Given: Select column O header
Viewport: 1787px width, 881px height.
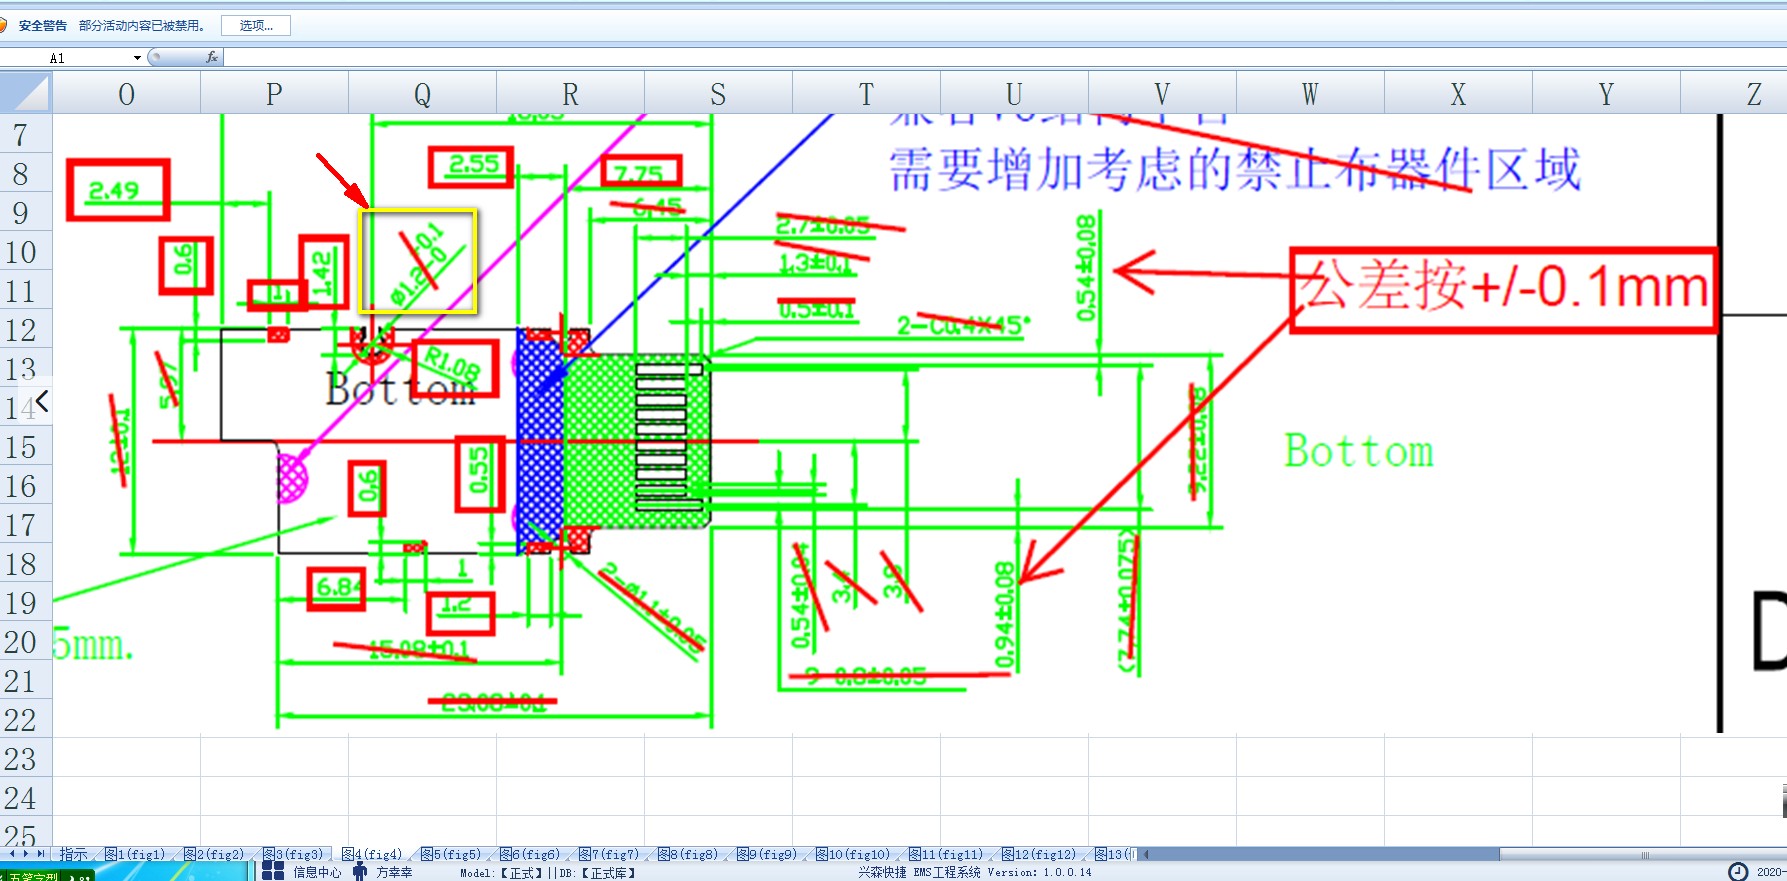Looking at the screenshot, I should pyautogui.click(x=126, y=94).
